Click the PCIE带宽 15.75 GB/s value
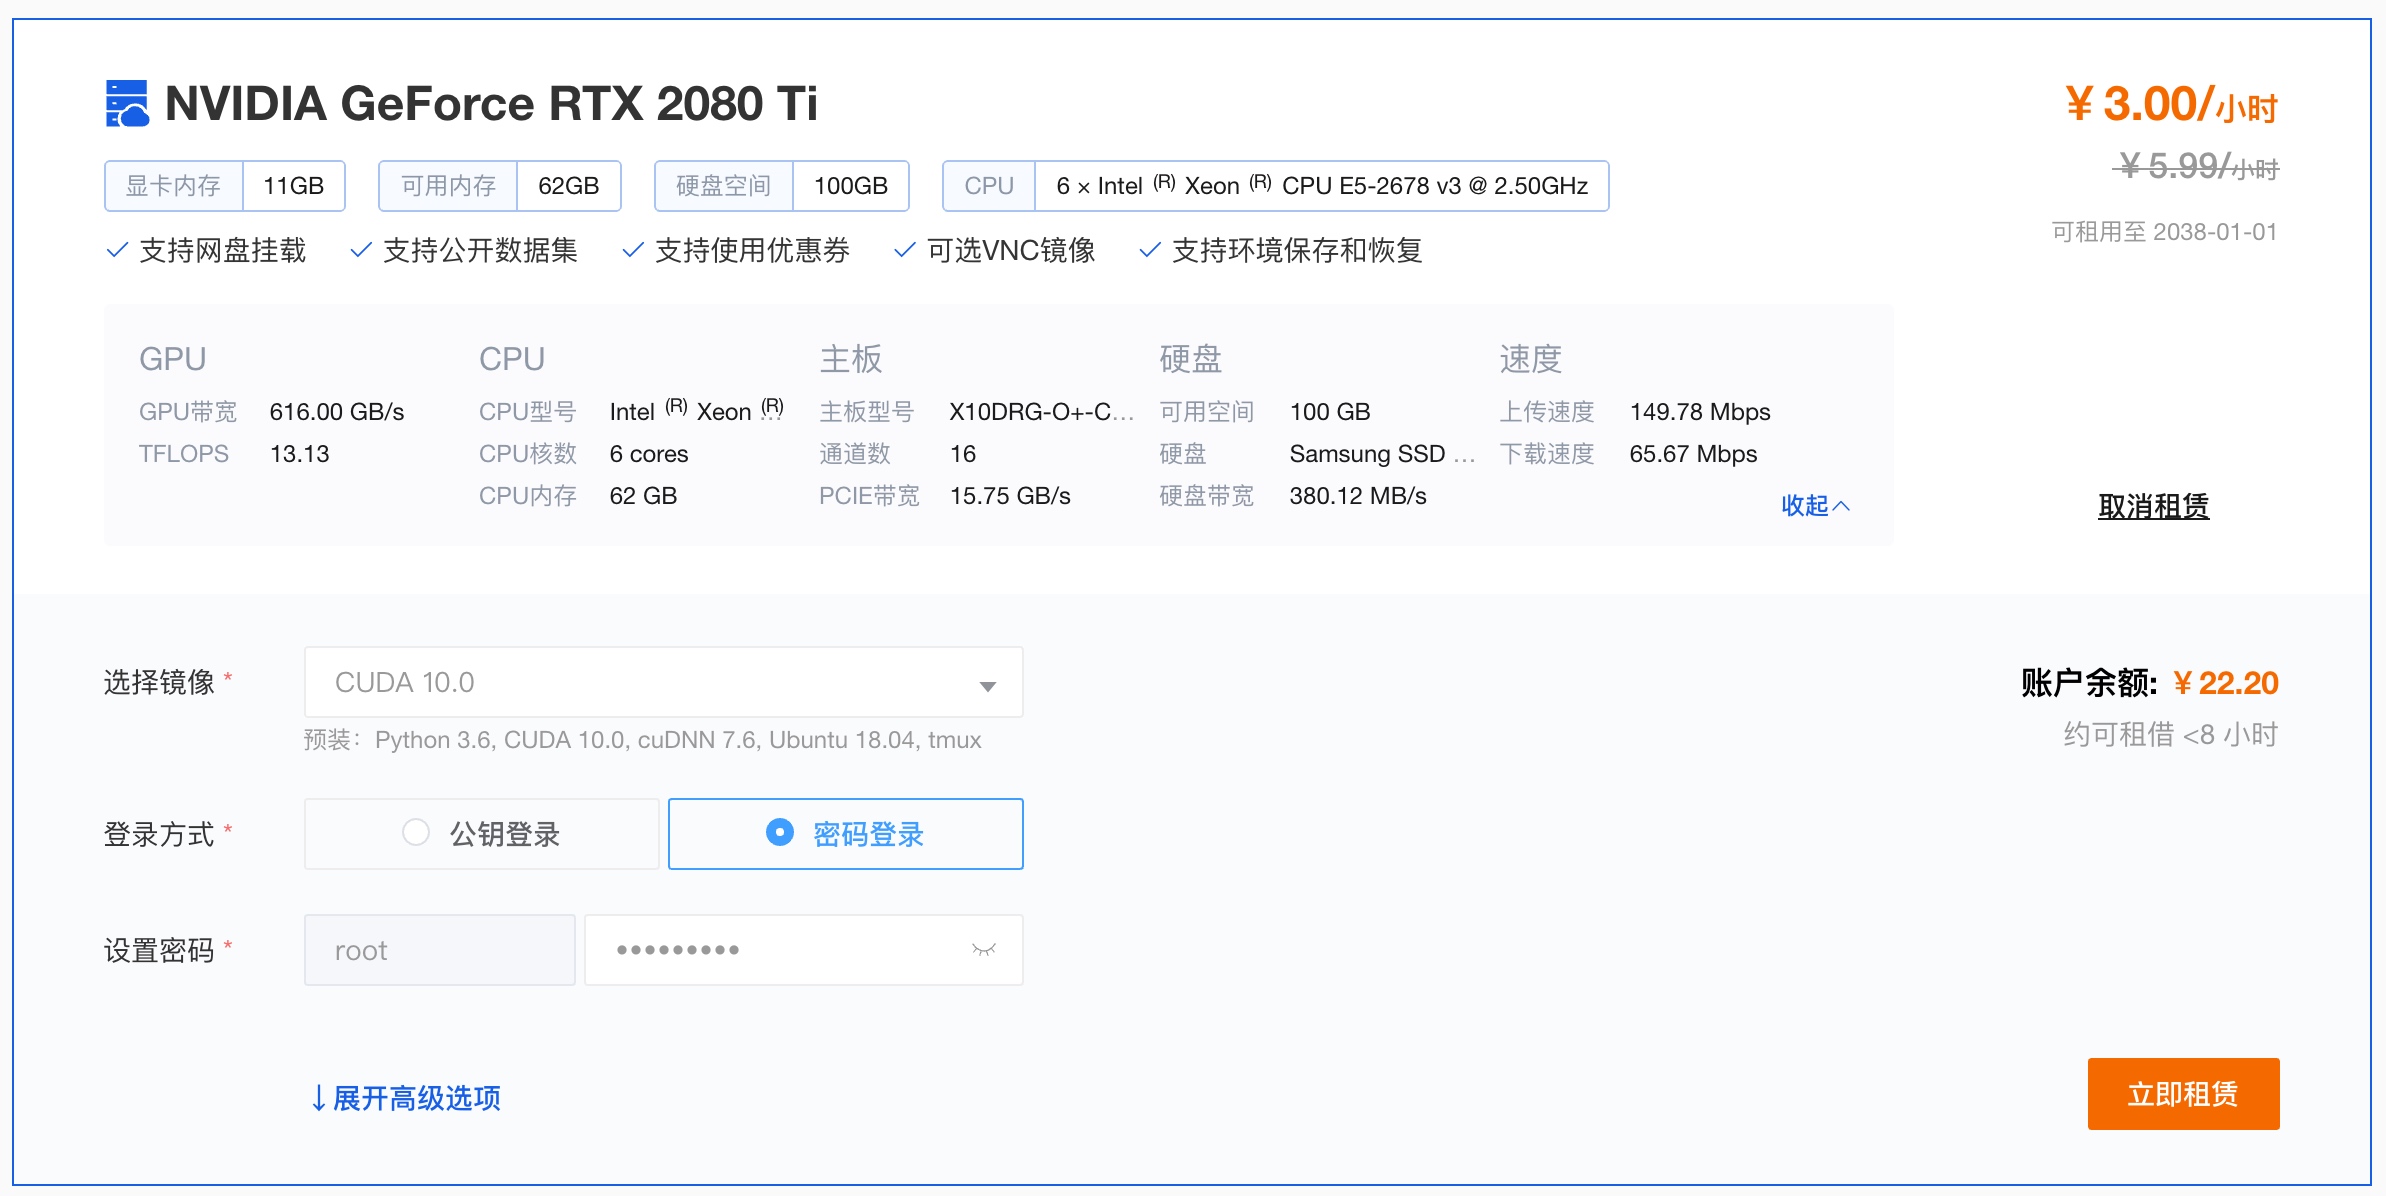This screenshot has height=1196, width=2386. 1010,496
